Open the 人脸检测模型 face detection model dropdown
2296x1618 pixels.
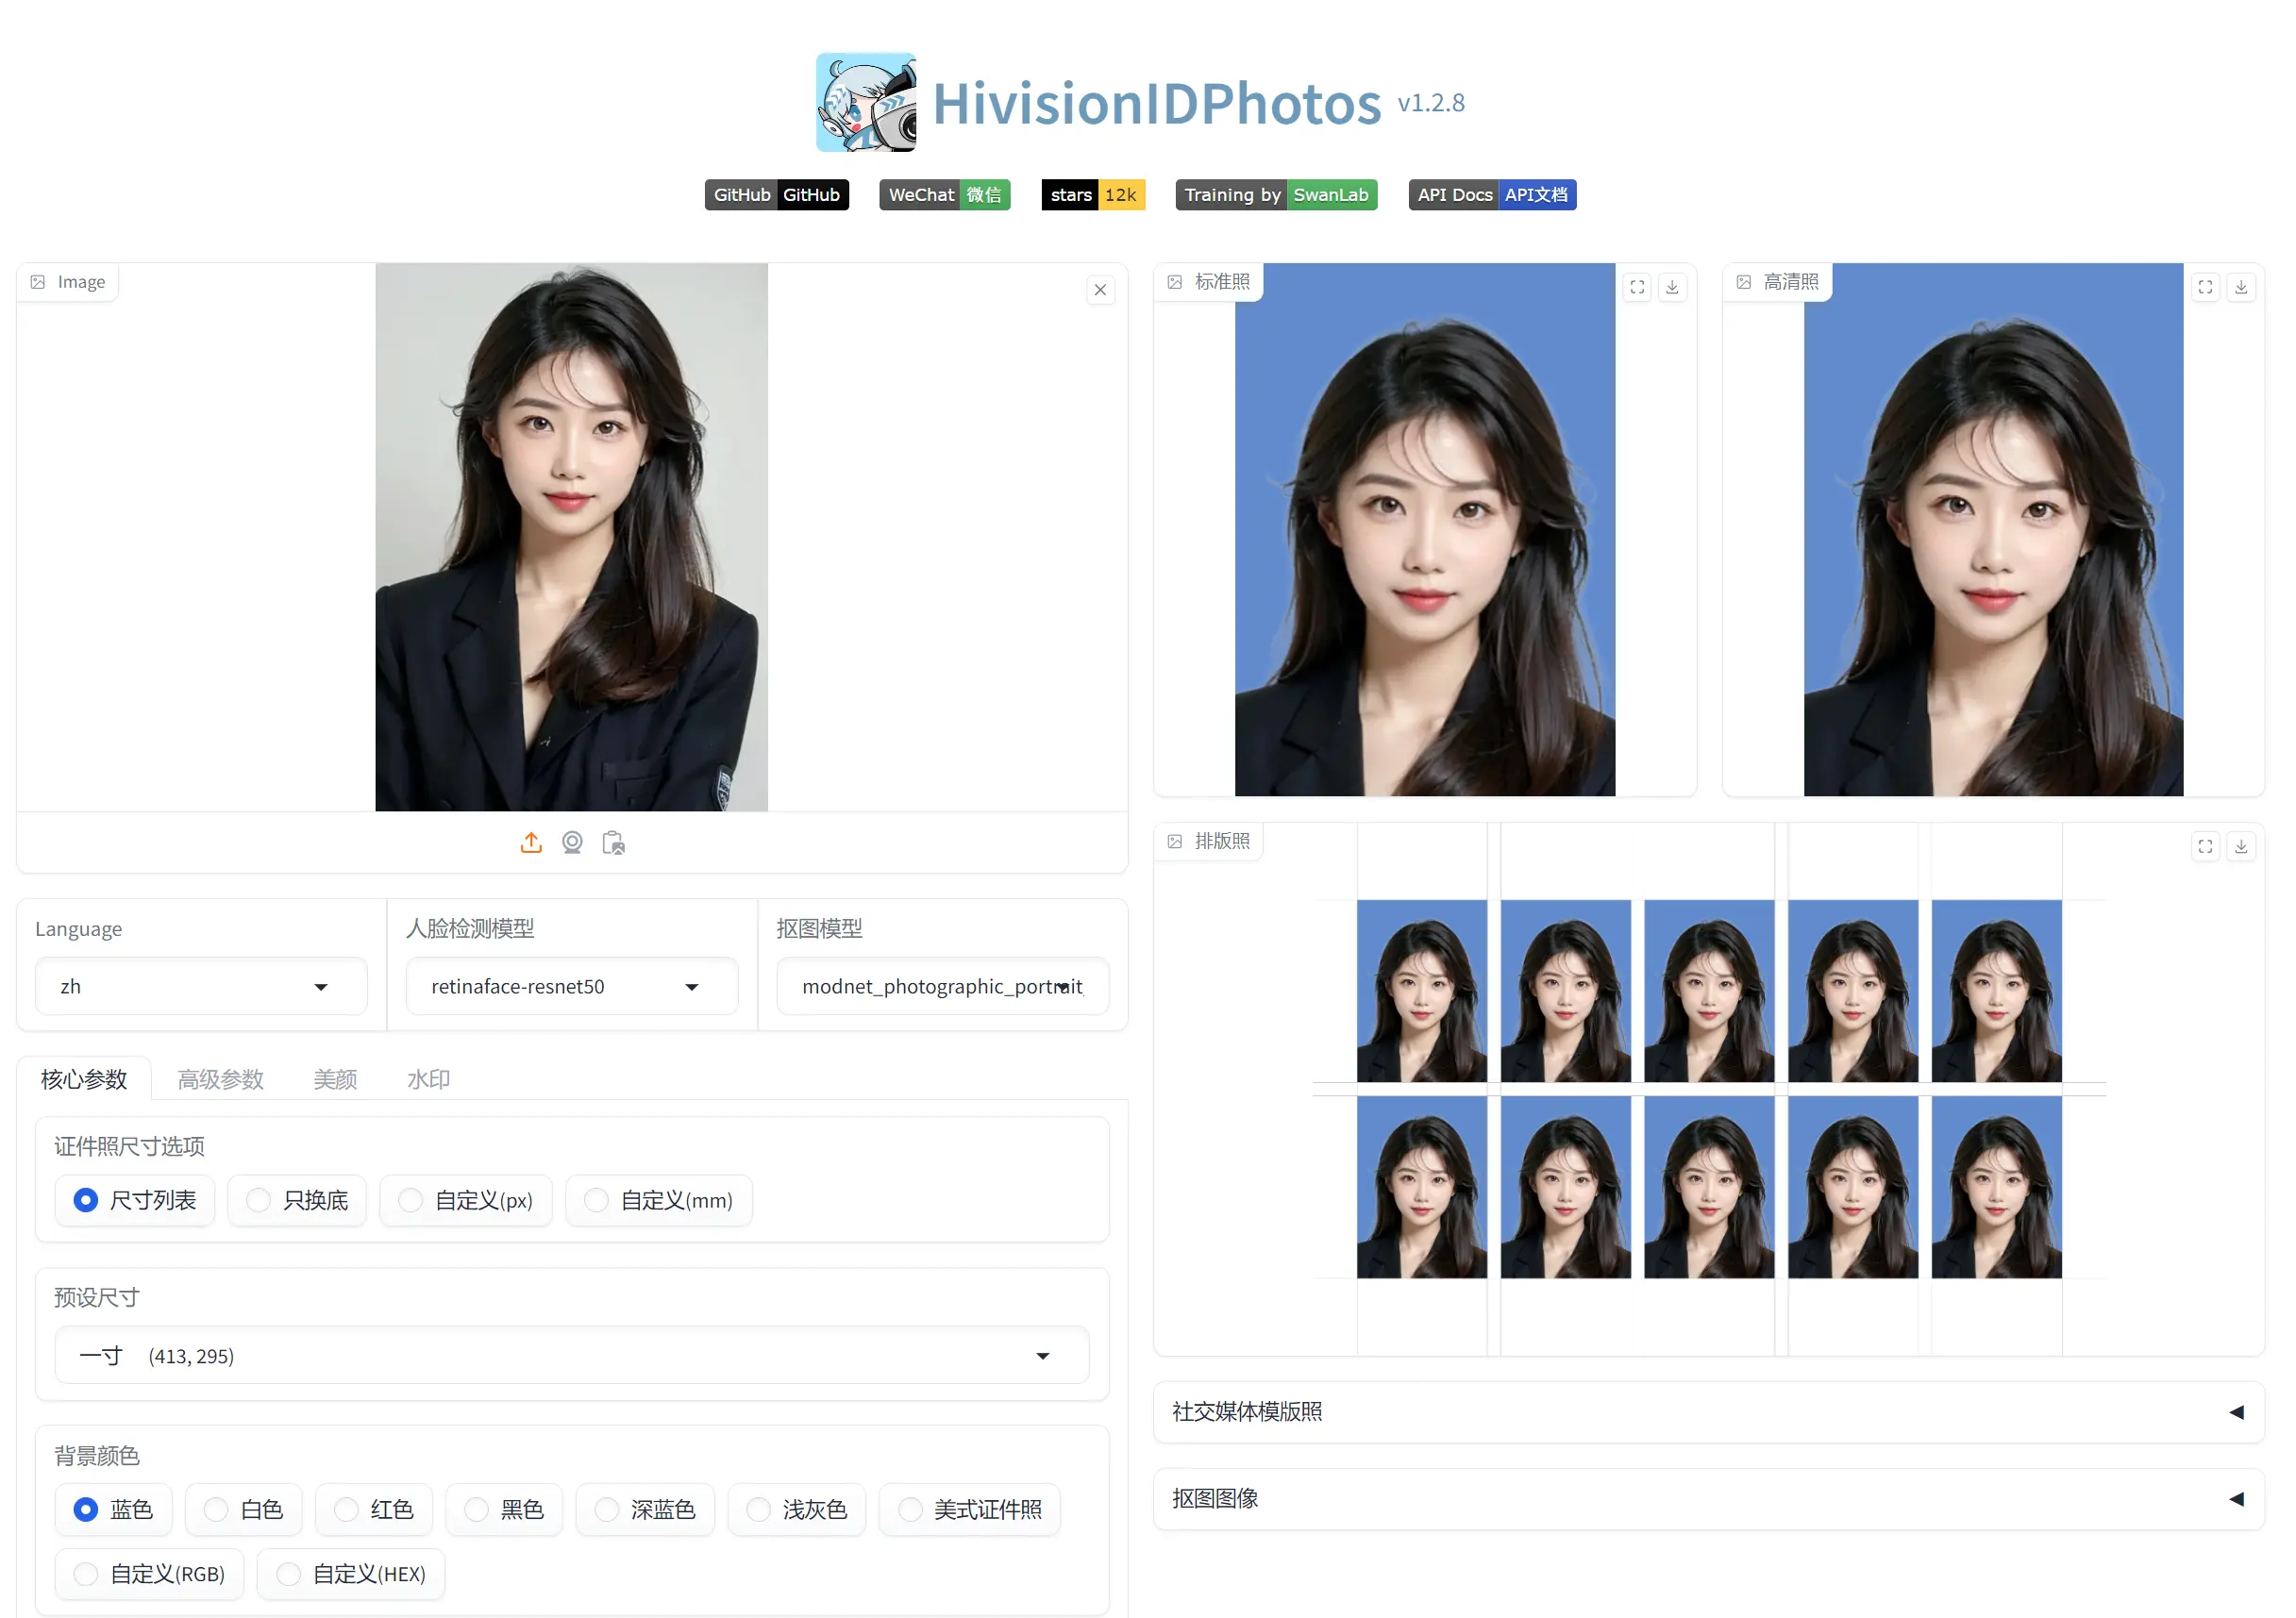570,986
